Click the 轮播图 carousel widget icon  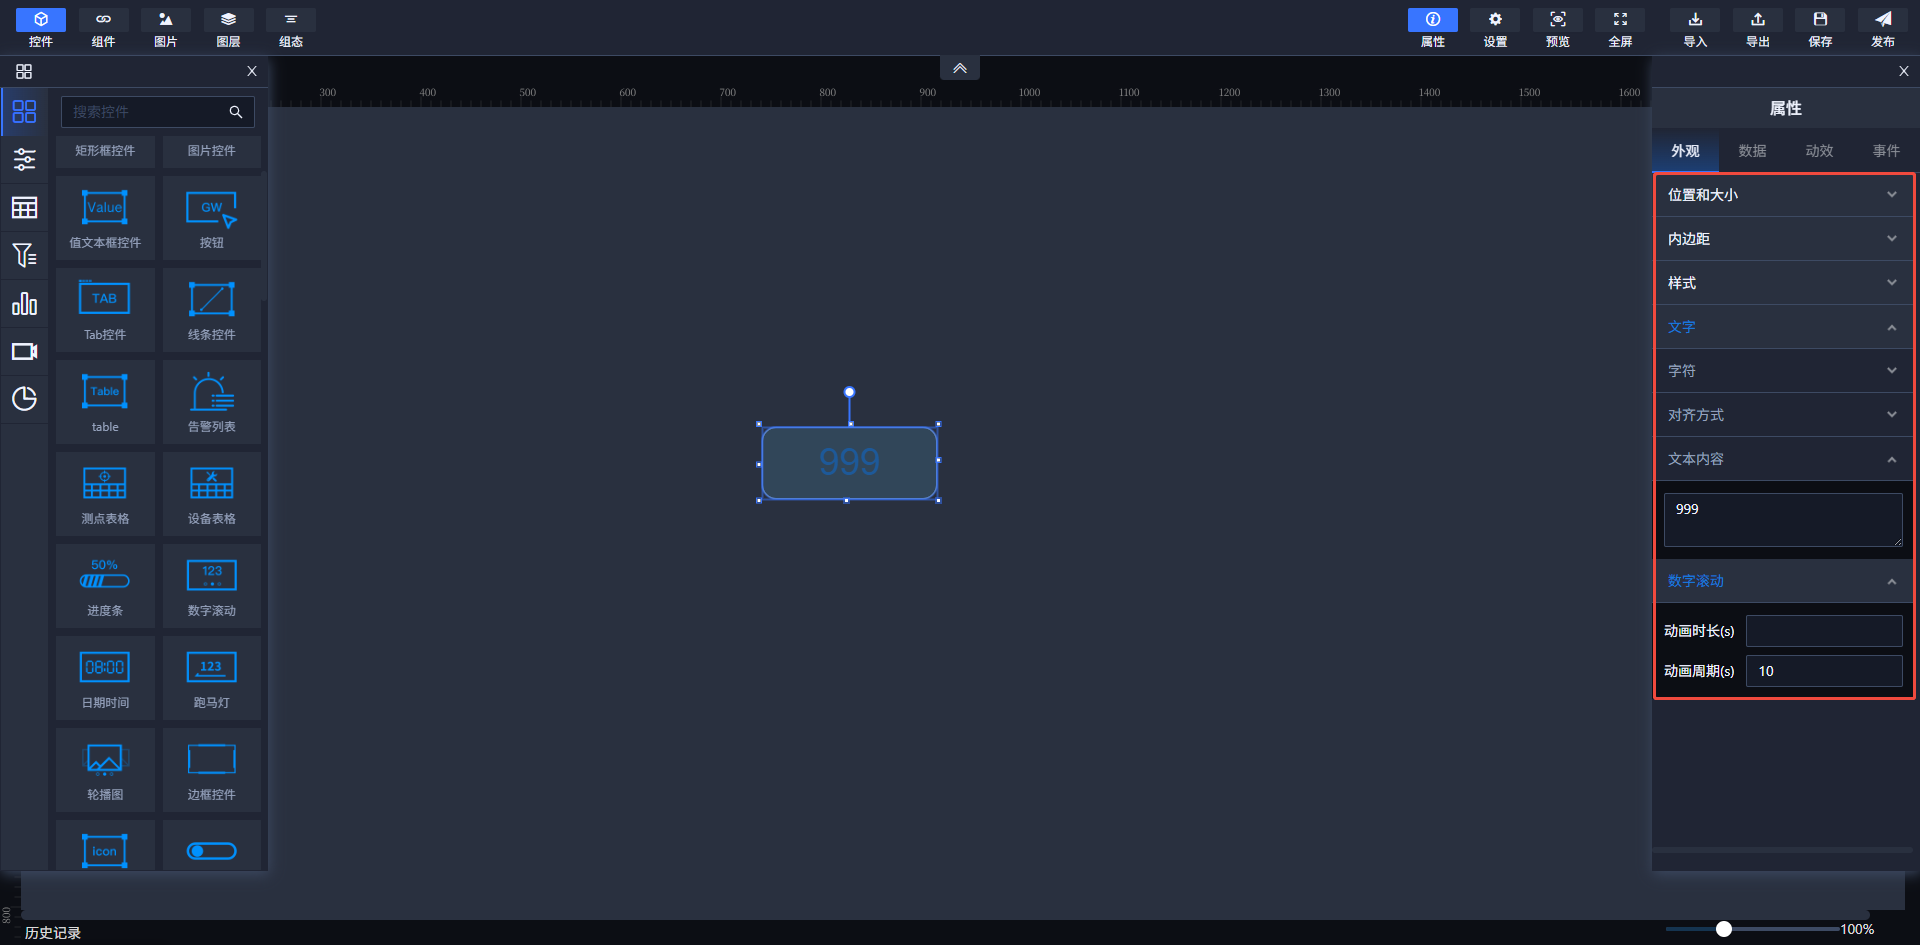pos(105,760)
